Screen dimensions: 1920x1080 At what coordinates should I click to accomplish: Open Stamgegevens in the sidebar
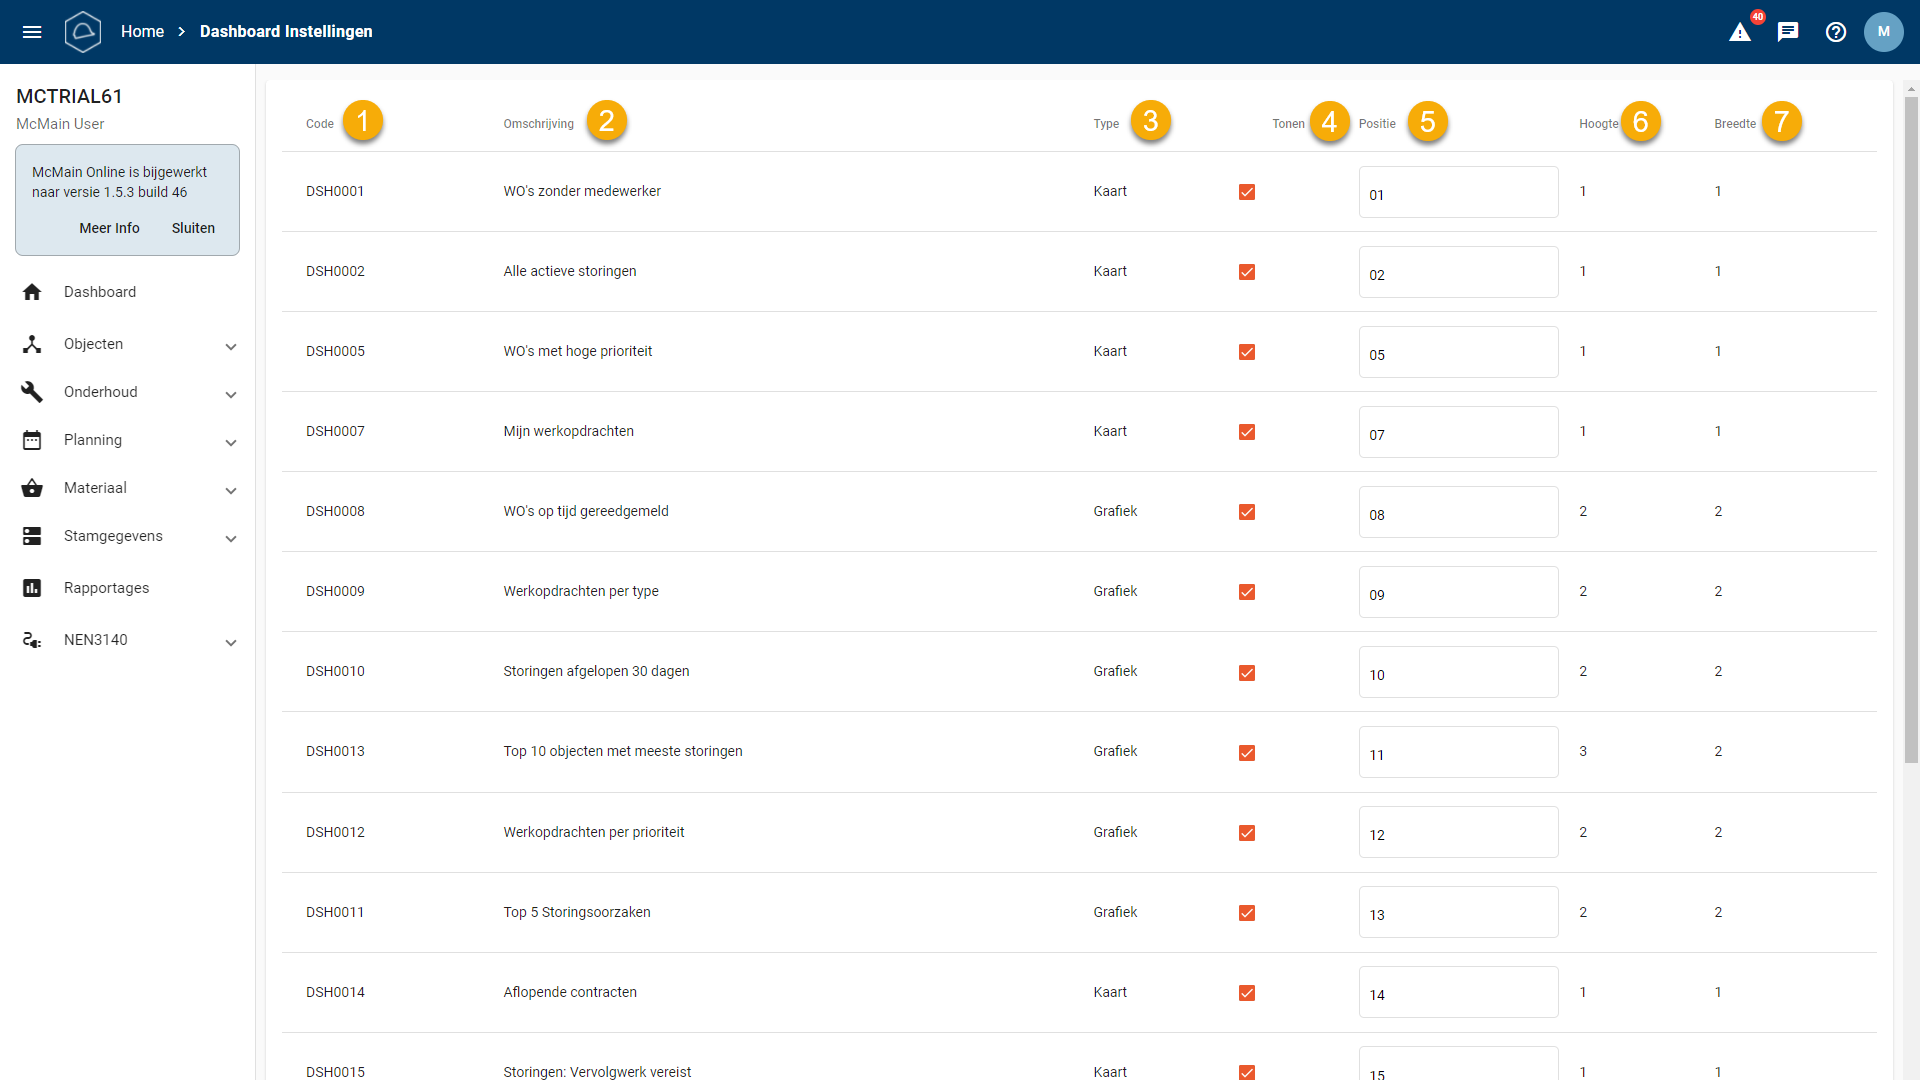[x=113, y=536]
